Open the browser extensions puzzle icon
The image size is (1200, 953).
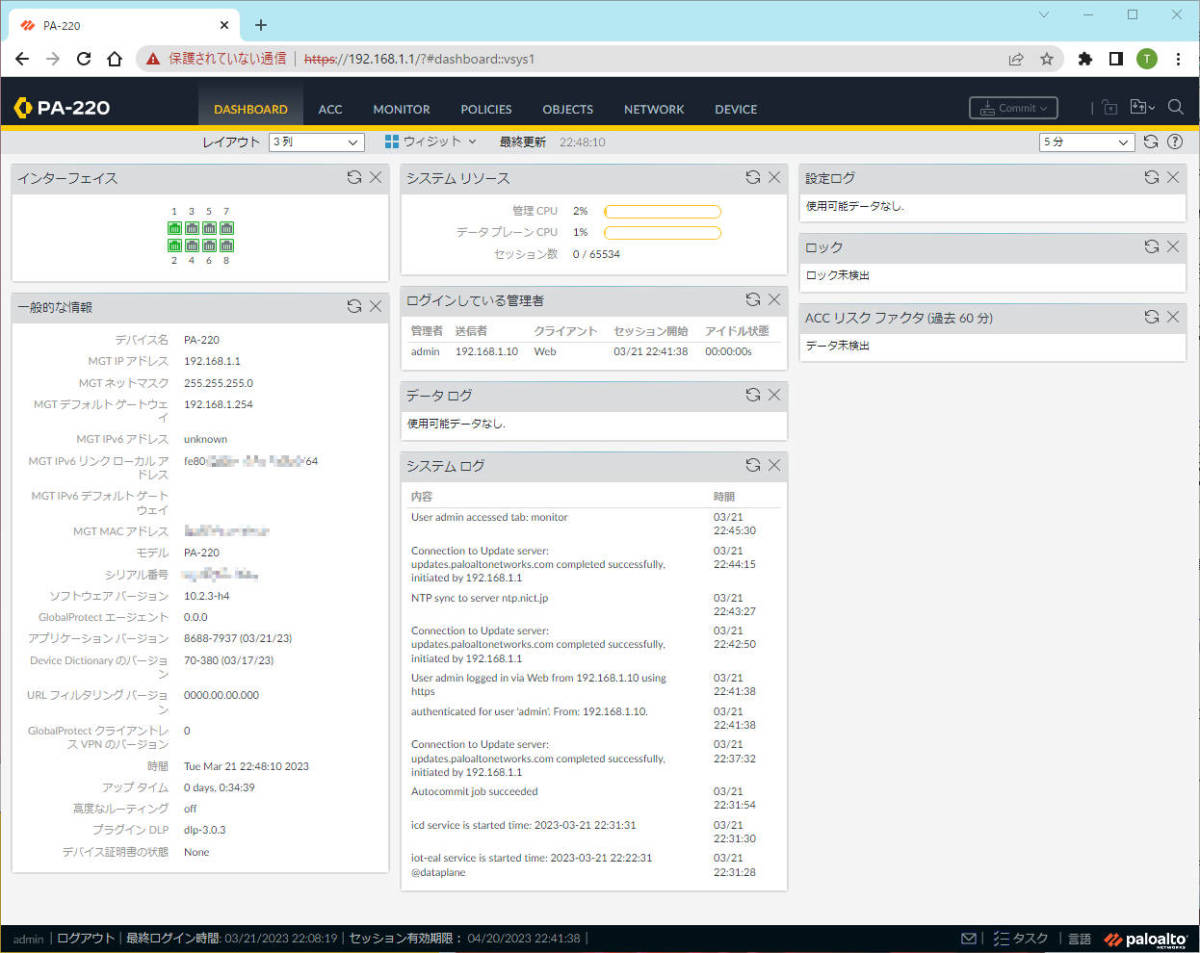pyautogui.click(x=1084, y=59)
